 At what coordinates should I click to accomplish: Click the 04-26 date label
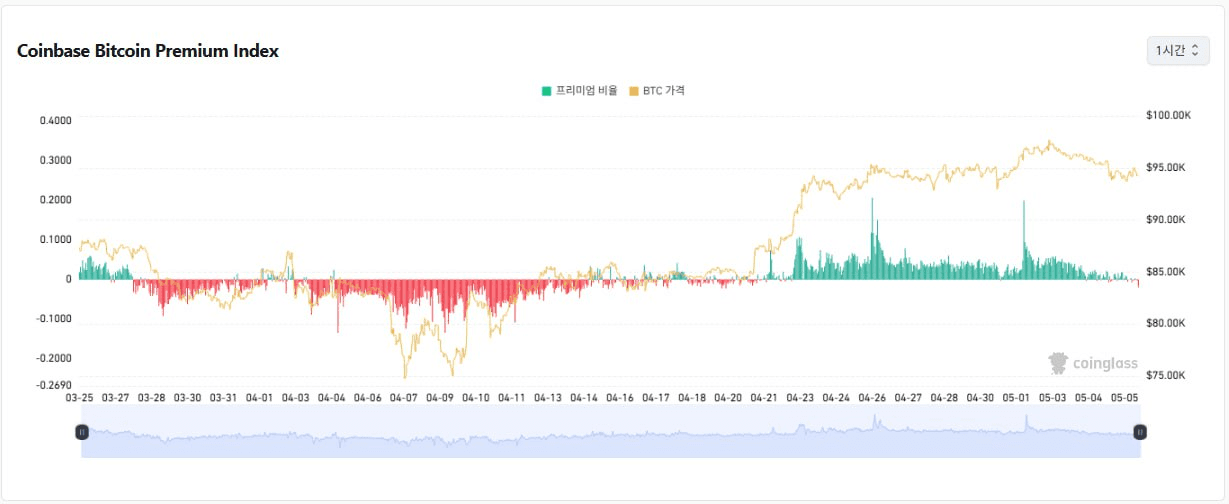[x=872, y=398]
